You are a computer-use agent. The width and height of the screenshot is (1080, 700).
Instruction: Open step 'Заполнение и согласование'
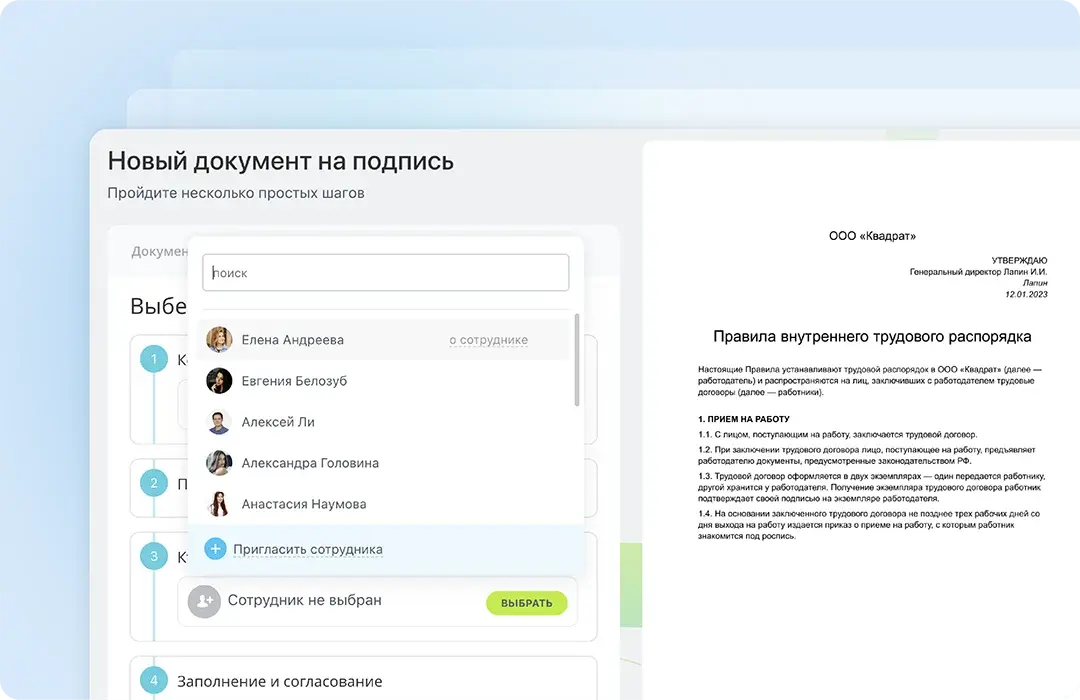point(280,681)
